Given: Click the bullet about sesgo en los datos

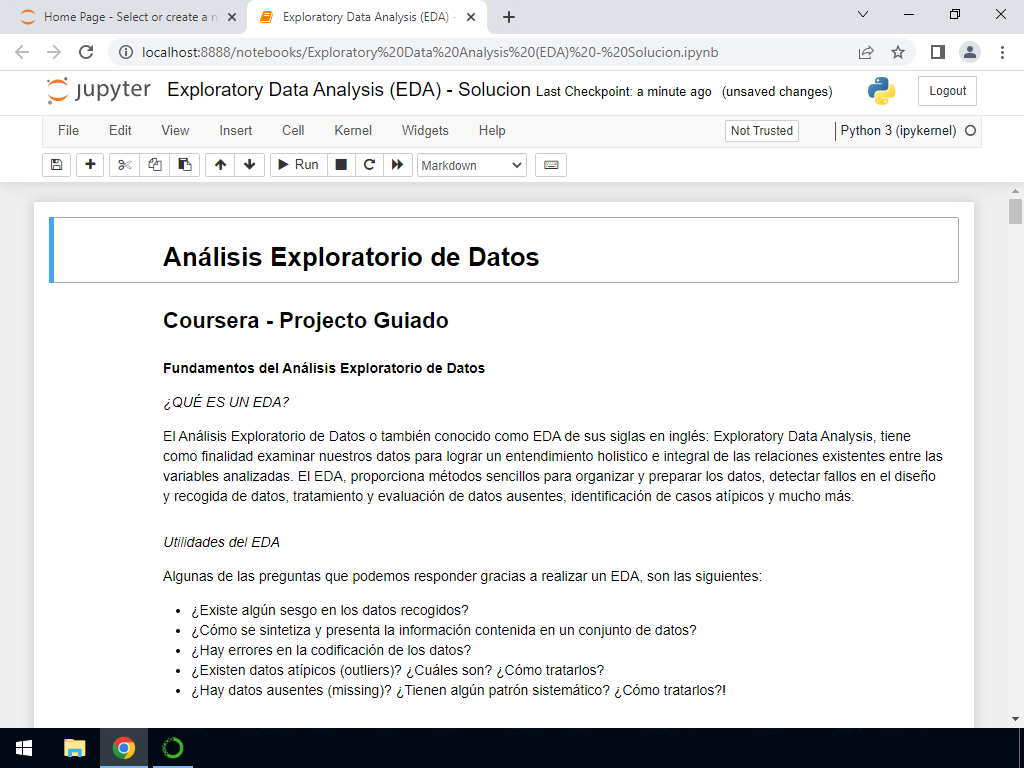Looking at the screenshot, I should (x=330, y=610).
